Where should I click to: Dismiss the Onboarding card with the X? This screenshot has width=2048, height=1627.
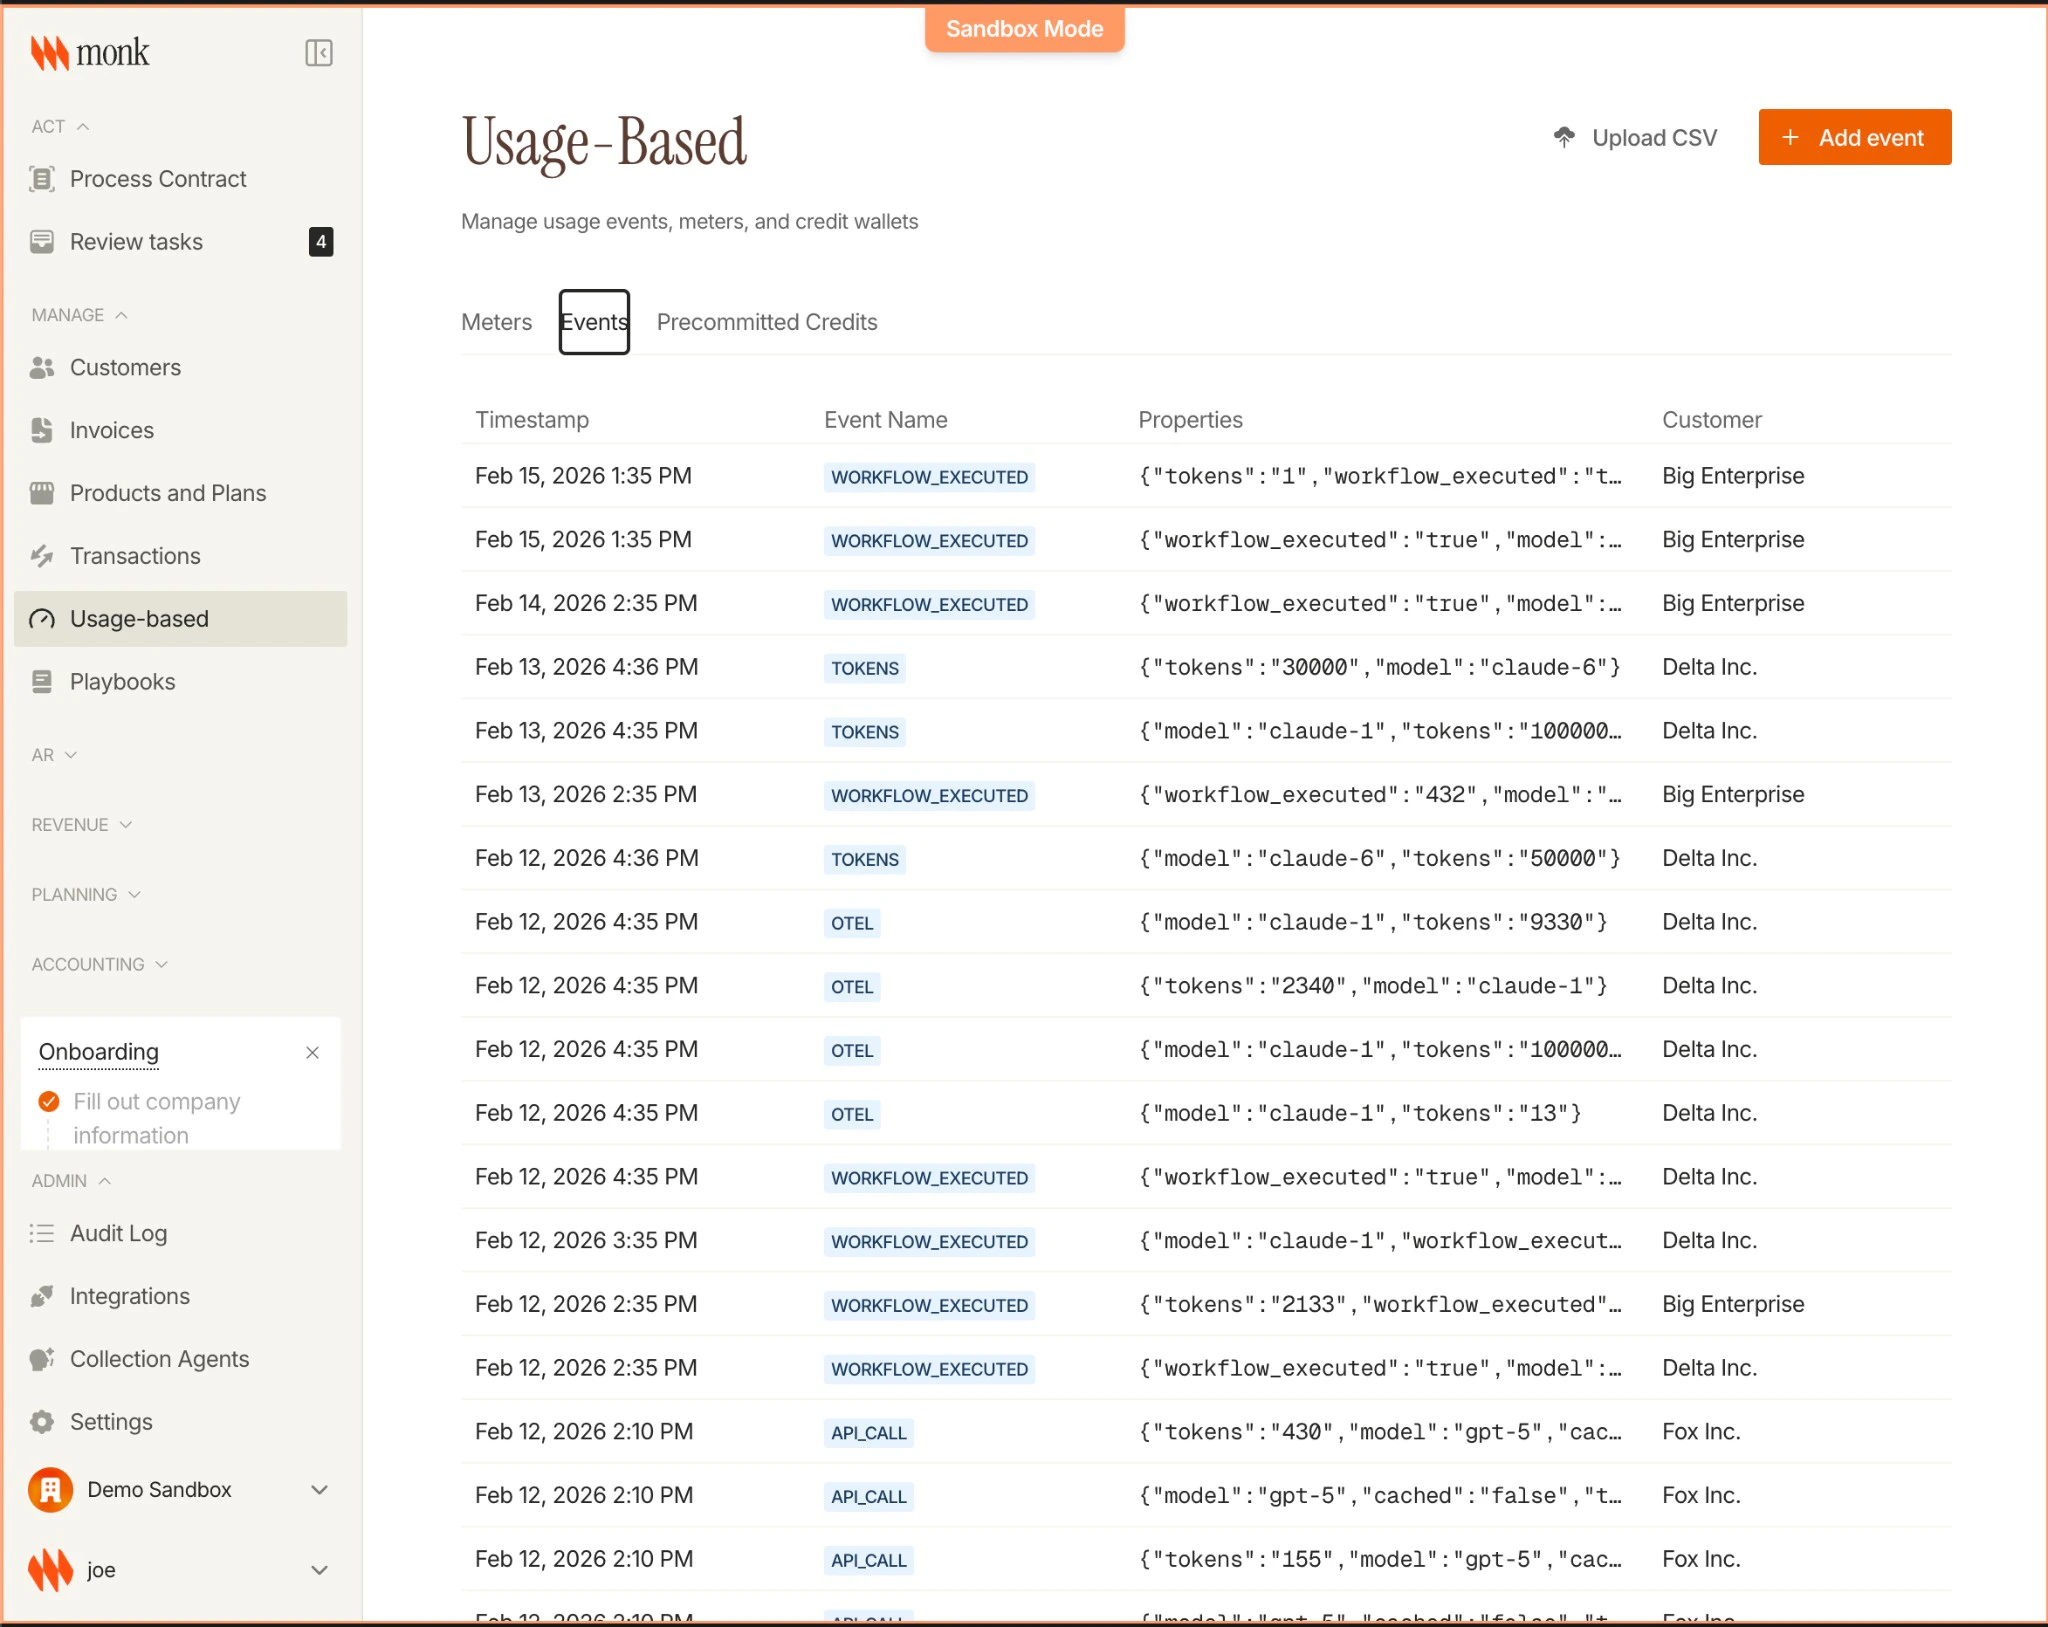pos(311,1053)
